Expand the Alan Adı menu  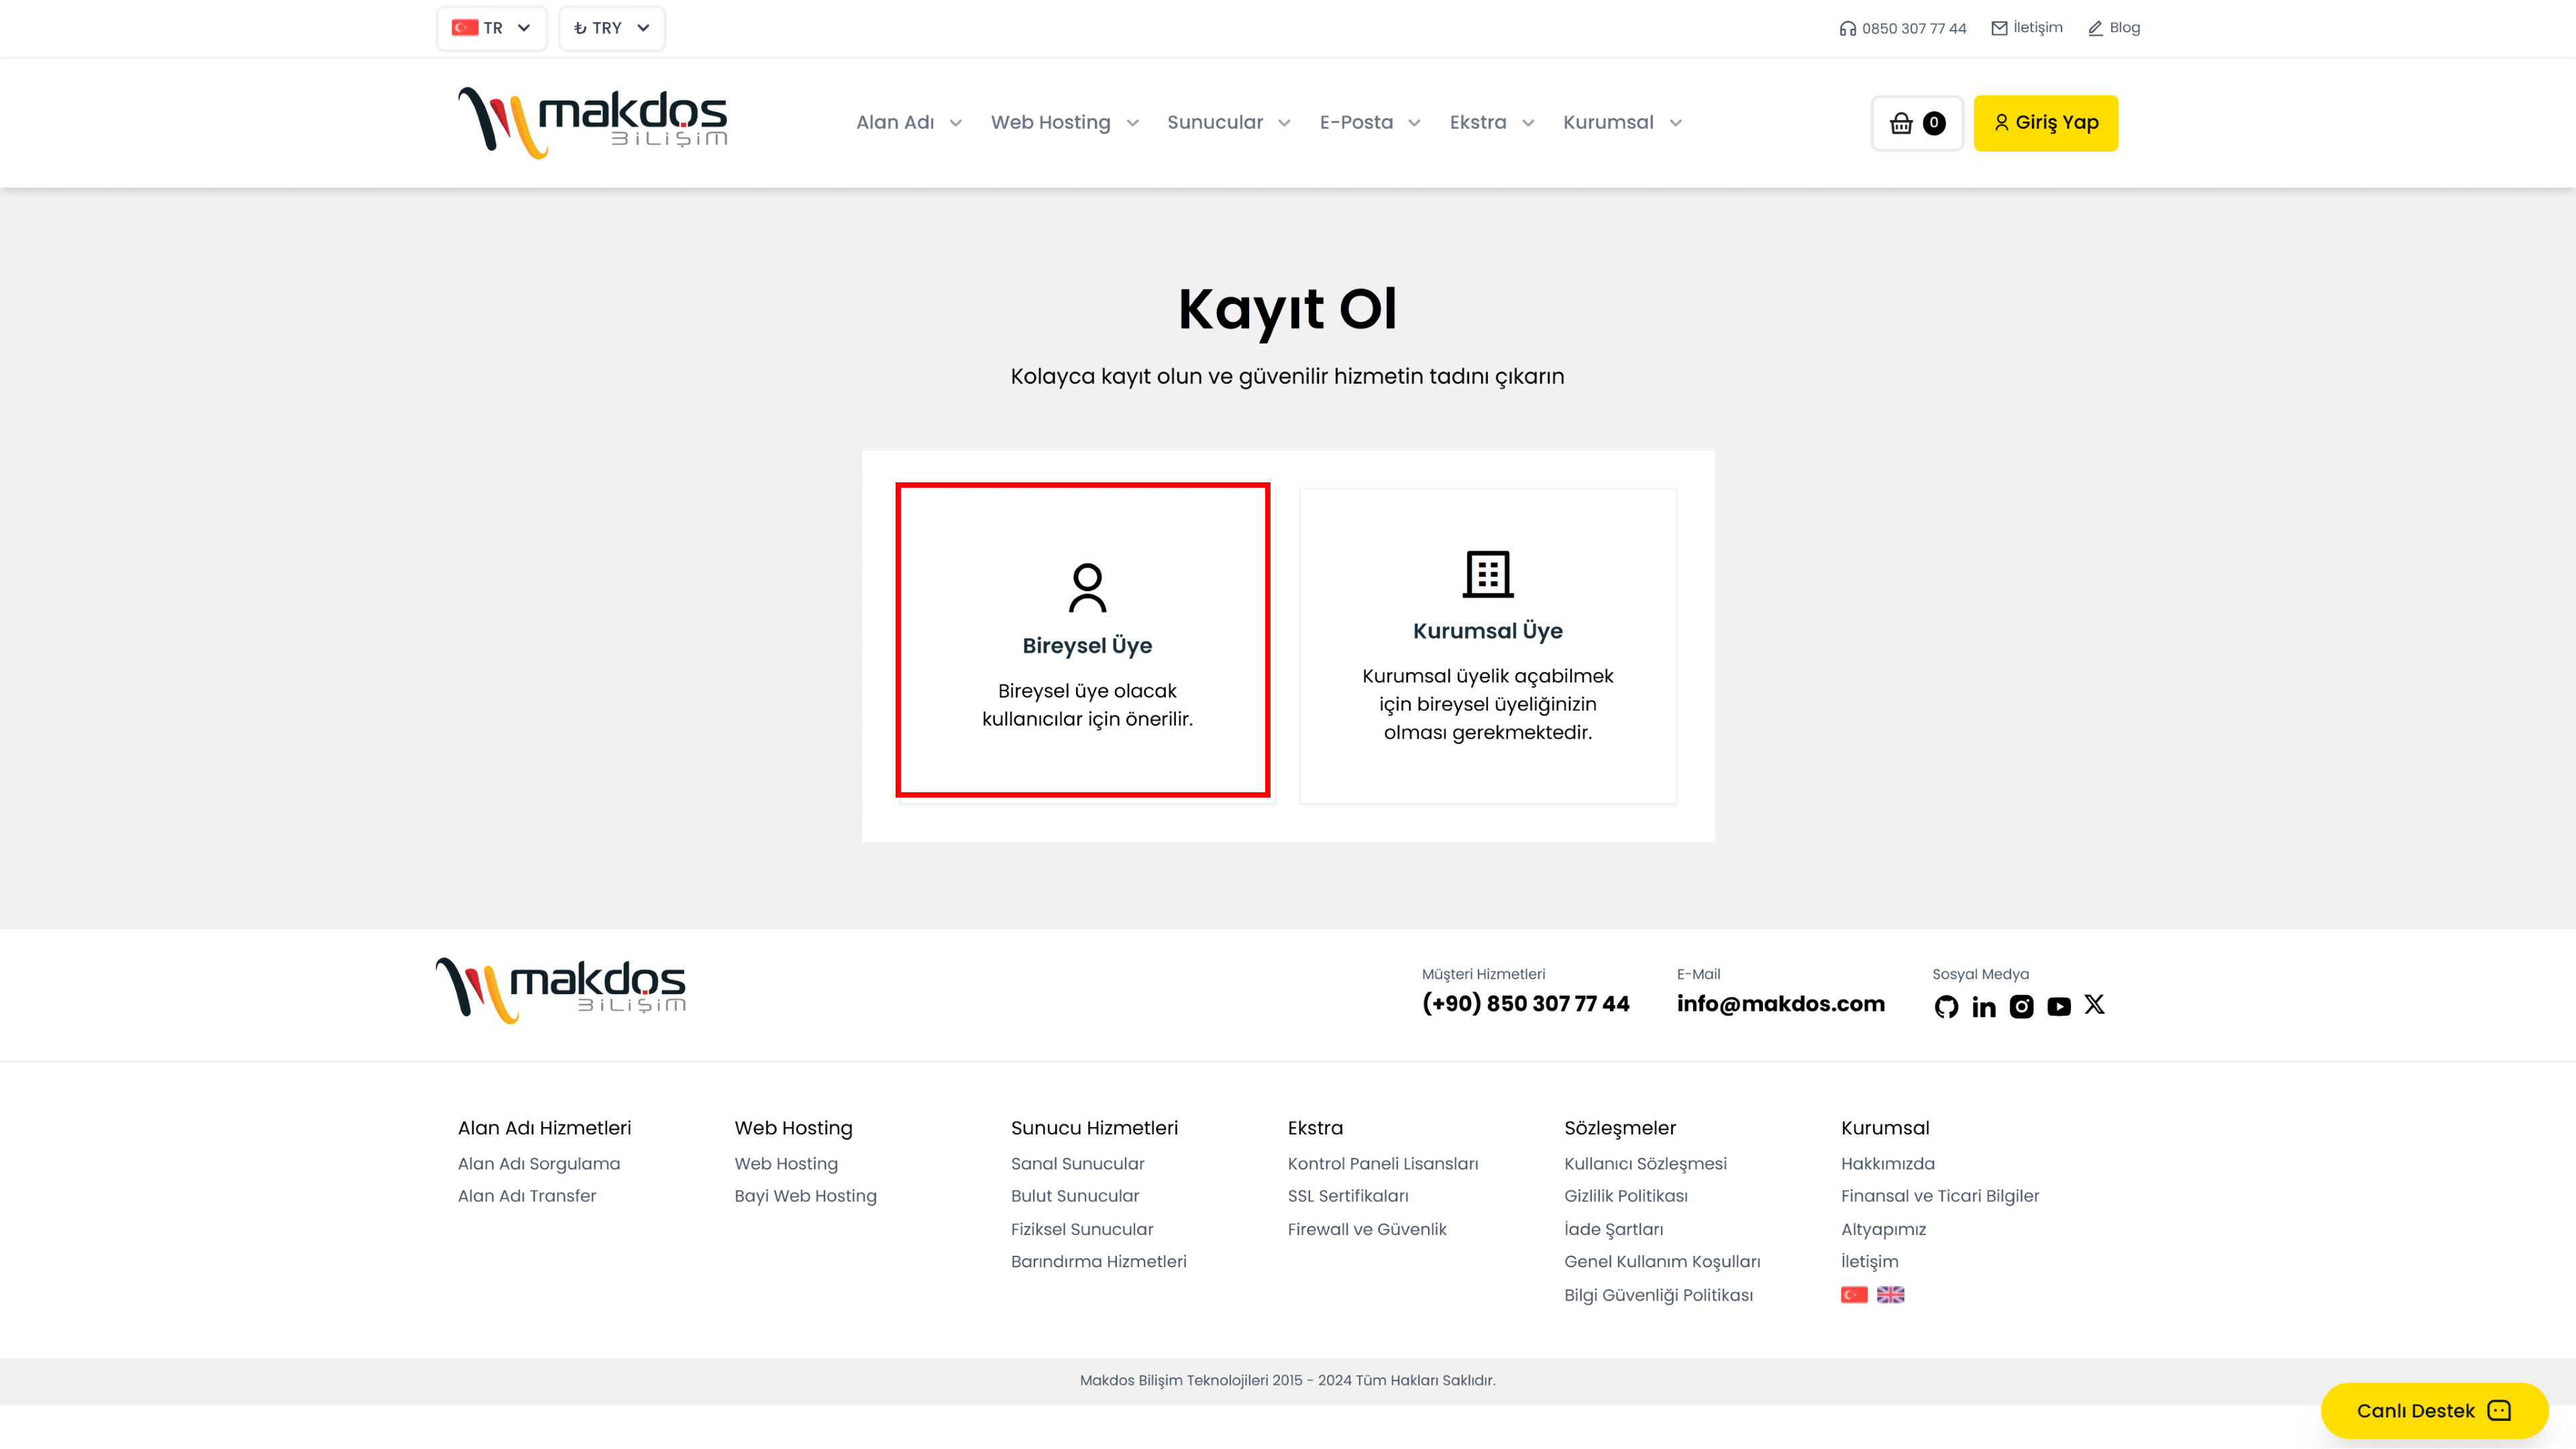909,122
